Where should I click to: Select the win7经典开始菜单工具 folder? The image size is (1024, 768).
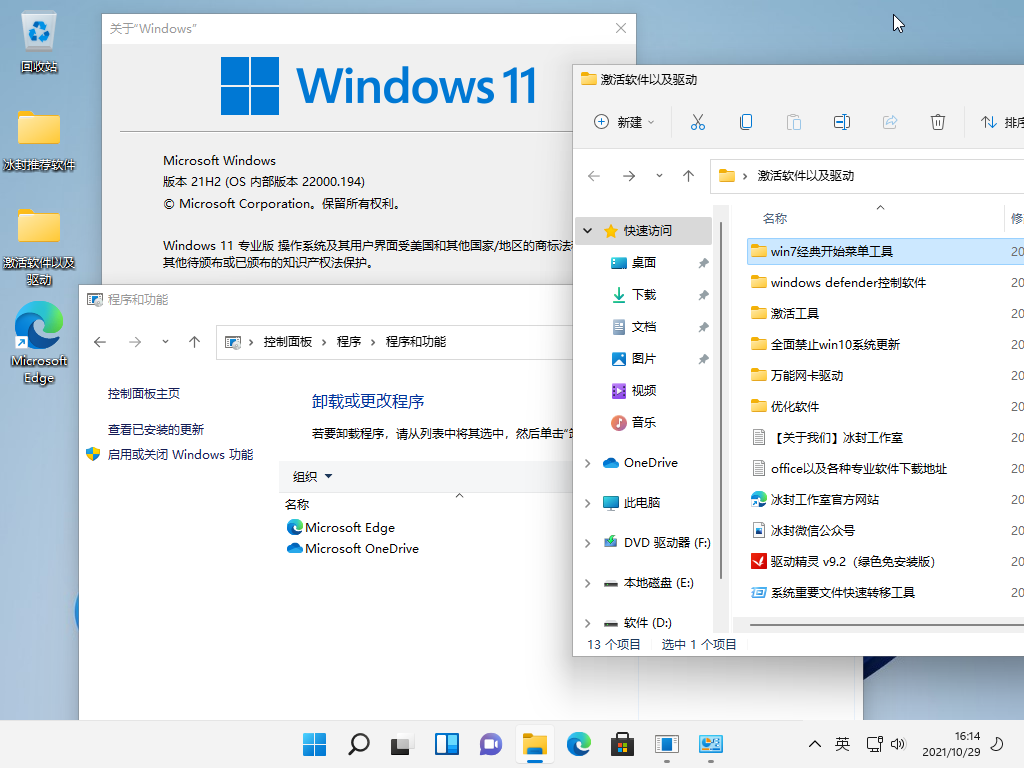point(885,251)
